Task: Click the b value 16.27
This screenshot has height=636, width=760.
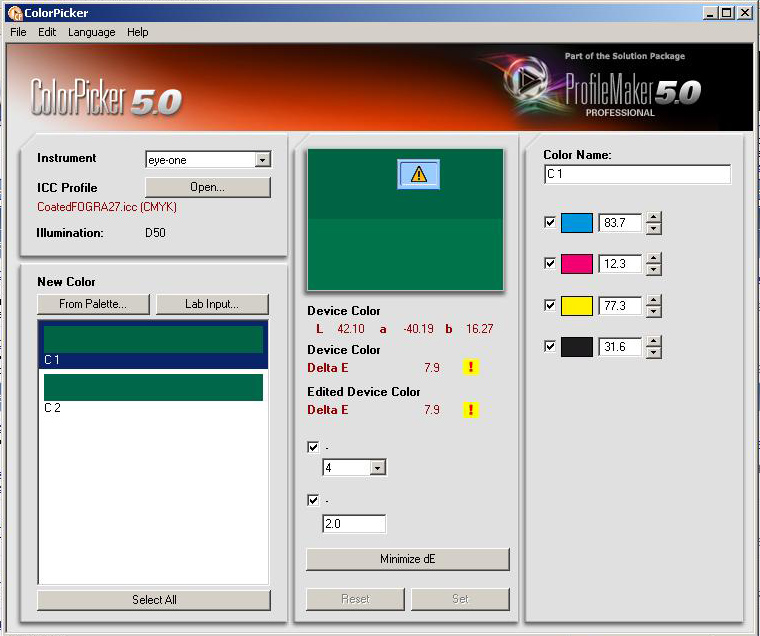Action: pos(479,329)
